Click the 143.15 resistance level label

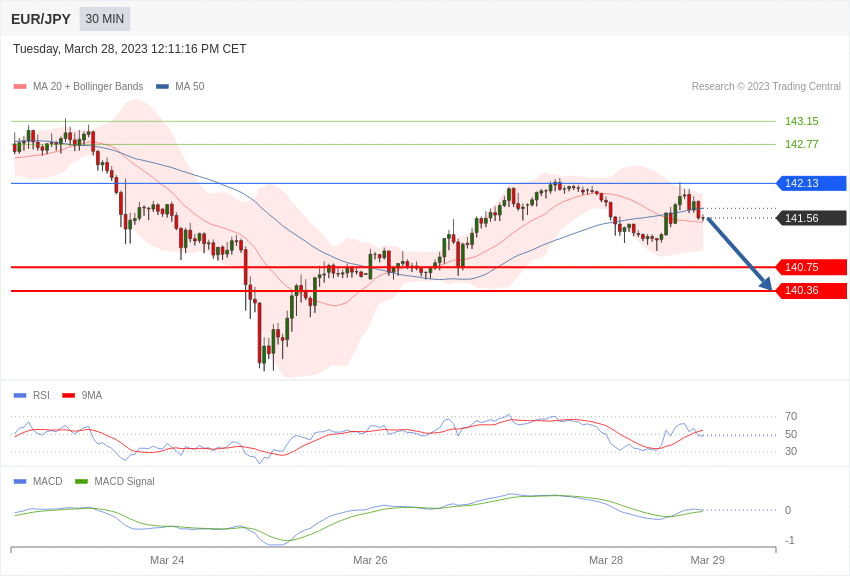click(802, 121)
